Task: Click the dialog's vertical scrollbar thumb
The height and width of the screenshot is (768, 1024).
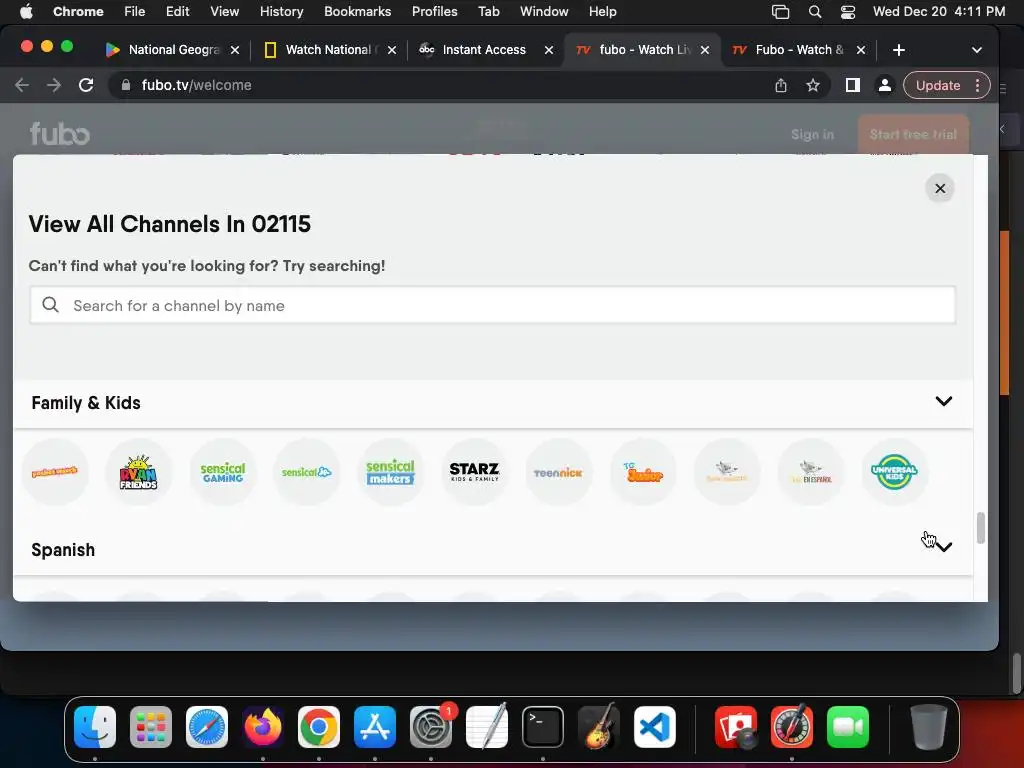Action: [x=980, y=528]
